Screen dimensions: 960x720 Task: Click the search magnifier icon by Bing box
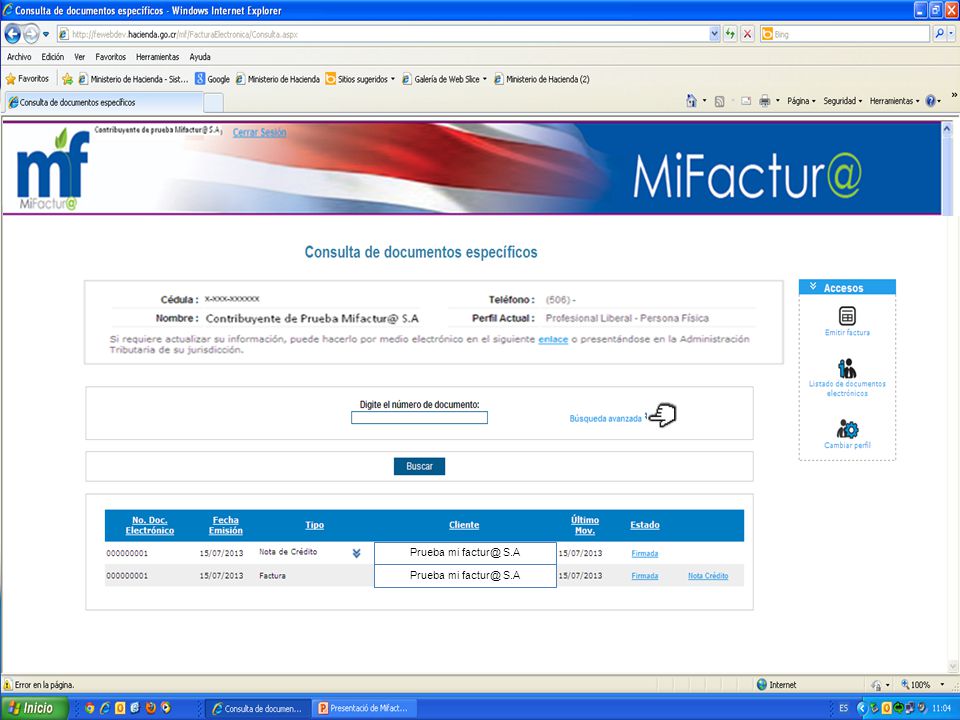(x=939, y=34)
